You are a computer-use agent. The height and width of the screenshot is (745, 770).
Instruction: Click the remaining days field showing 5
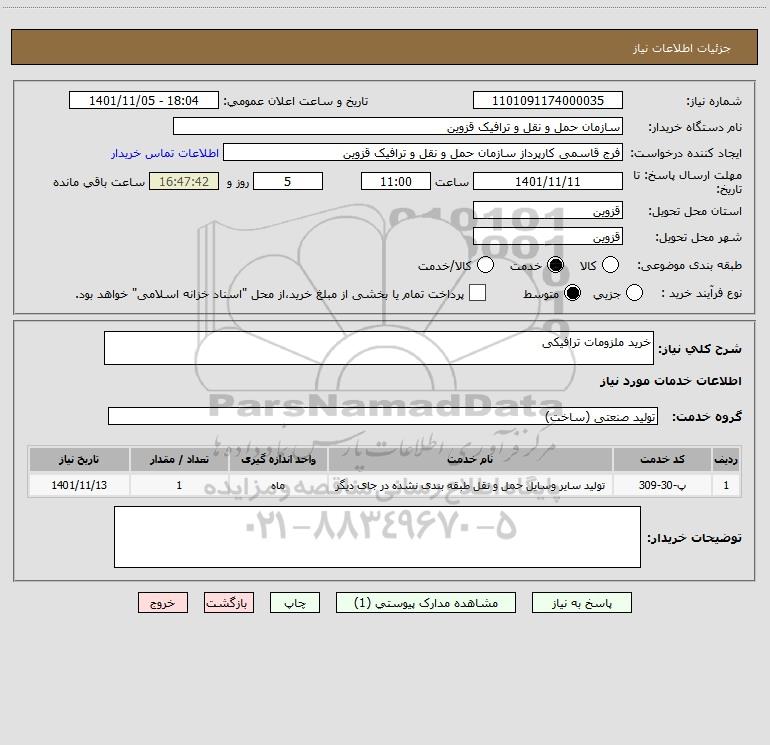[288, 181]
